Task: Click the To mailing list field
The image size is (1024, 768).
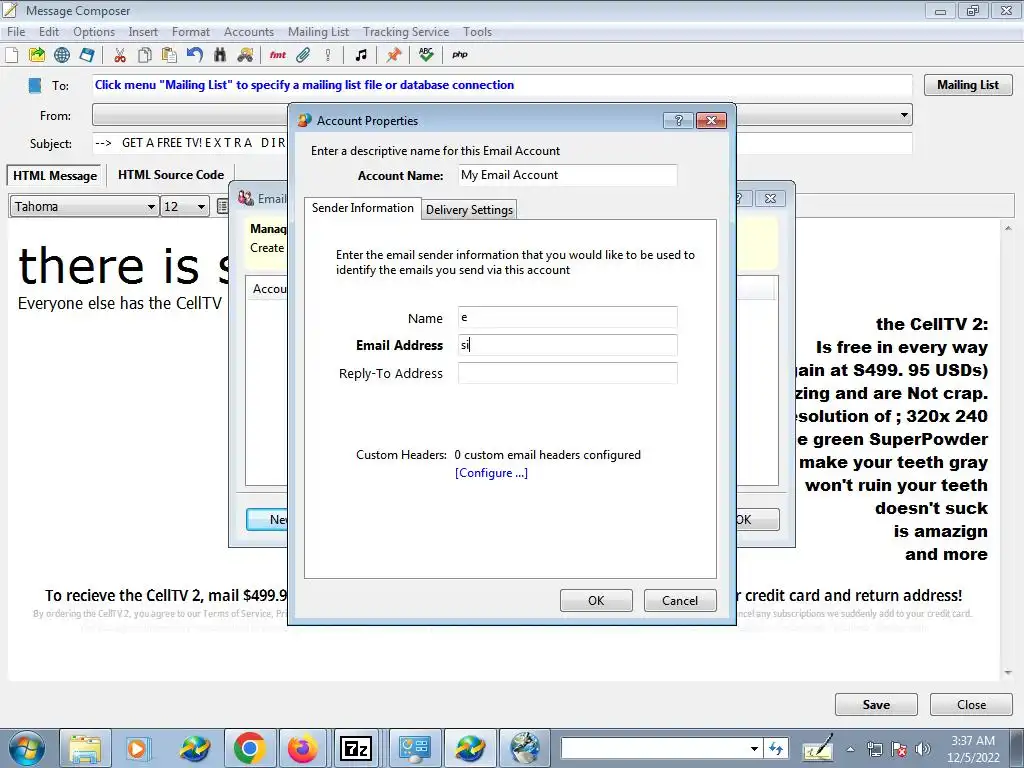Action: tap(502, 85)
